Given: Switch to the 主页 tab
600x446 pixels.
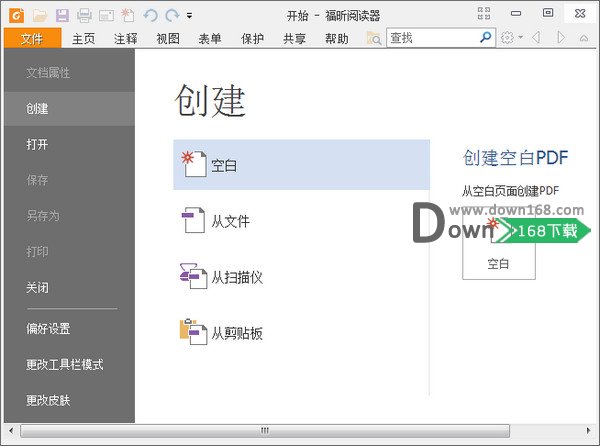Looking at the screenshot, I should [83, 39].
